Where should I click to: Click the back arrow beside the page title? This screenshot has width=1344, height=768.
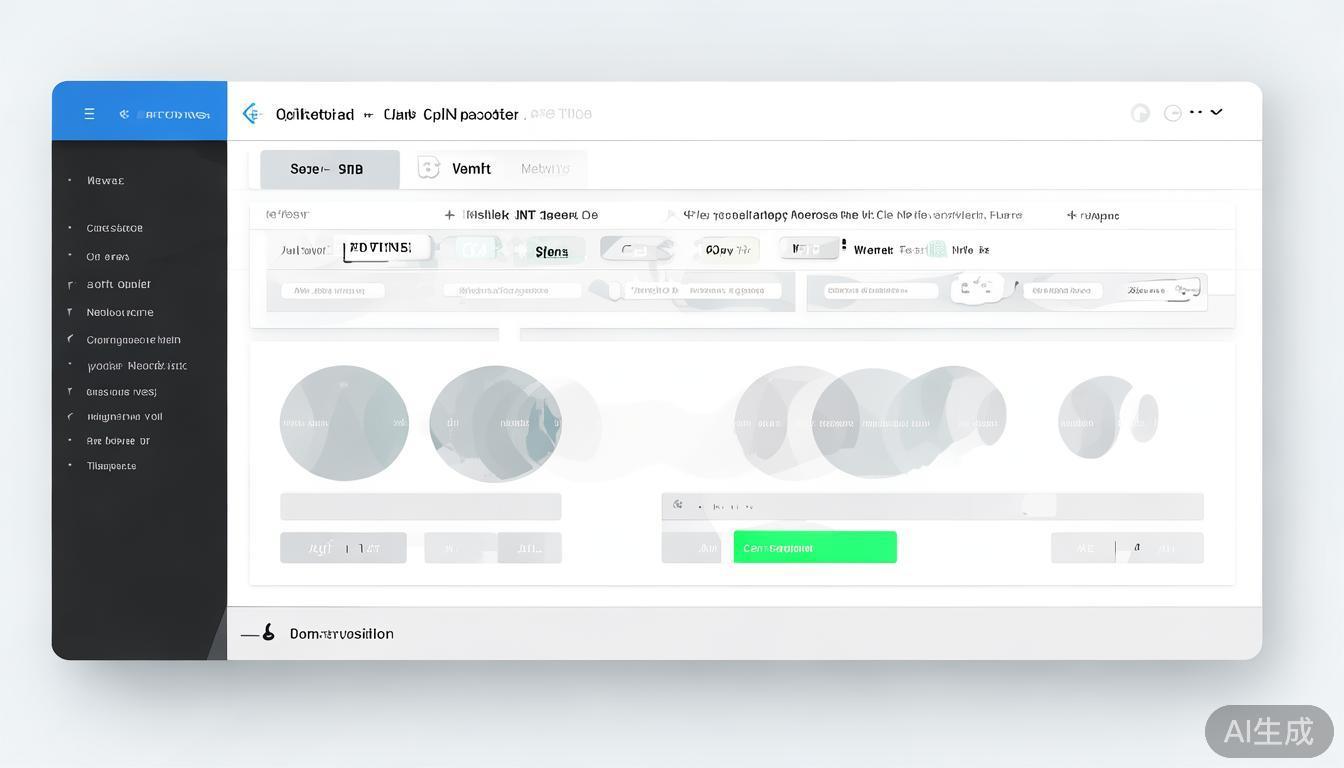[251, 113]
